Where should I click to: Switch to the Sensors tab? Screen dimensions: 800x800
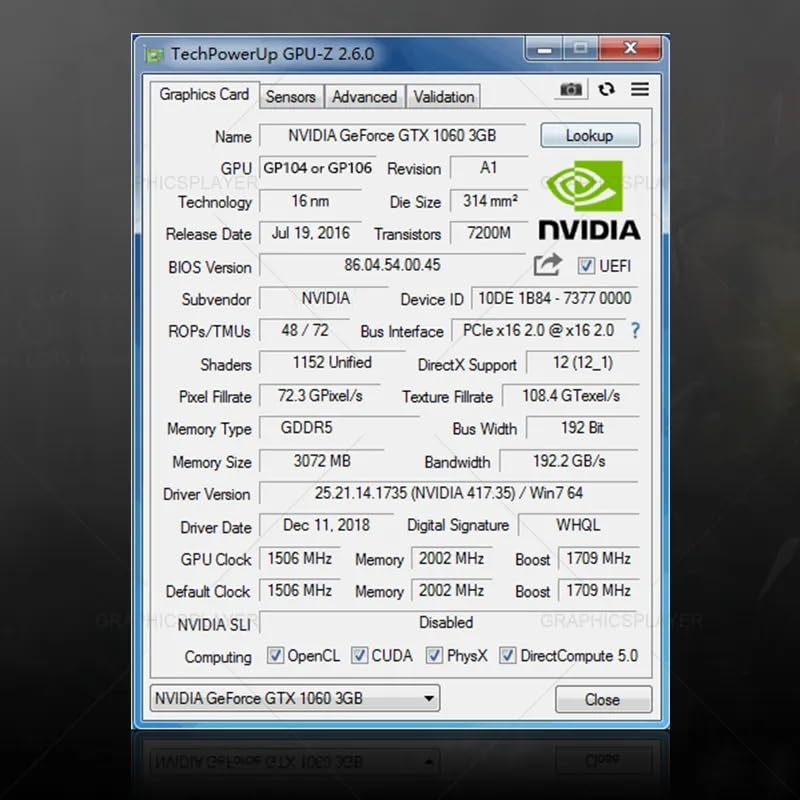(x=291, y=96)
